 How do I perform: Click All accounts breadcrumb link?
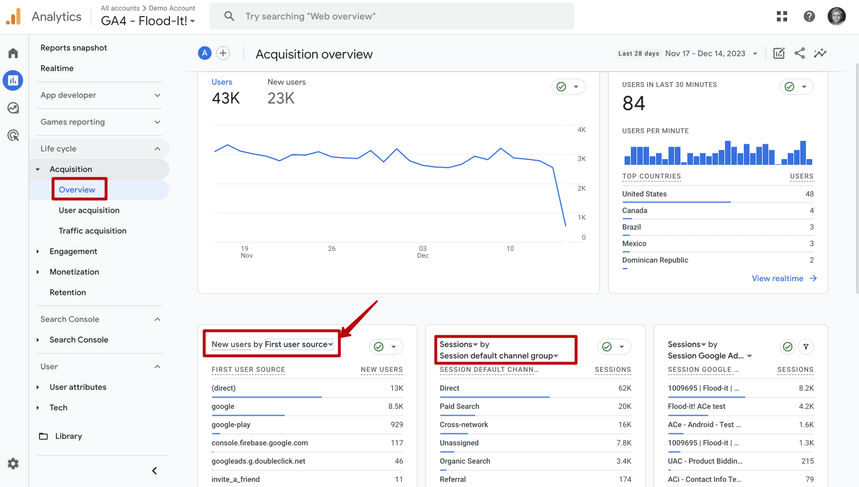(x=120, y=8)
